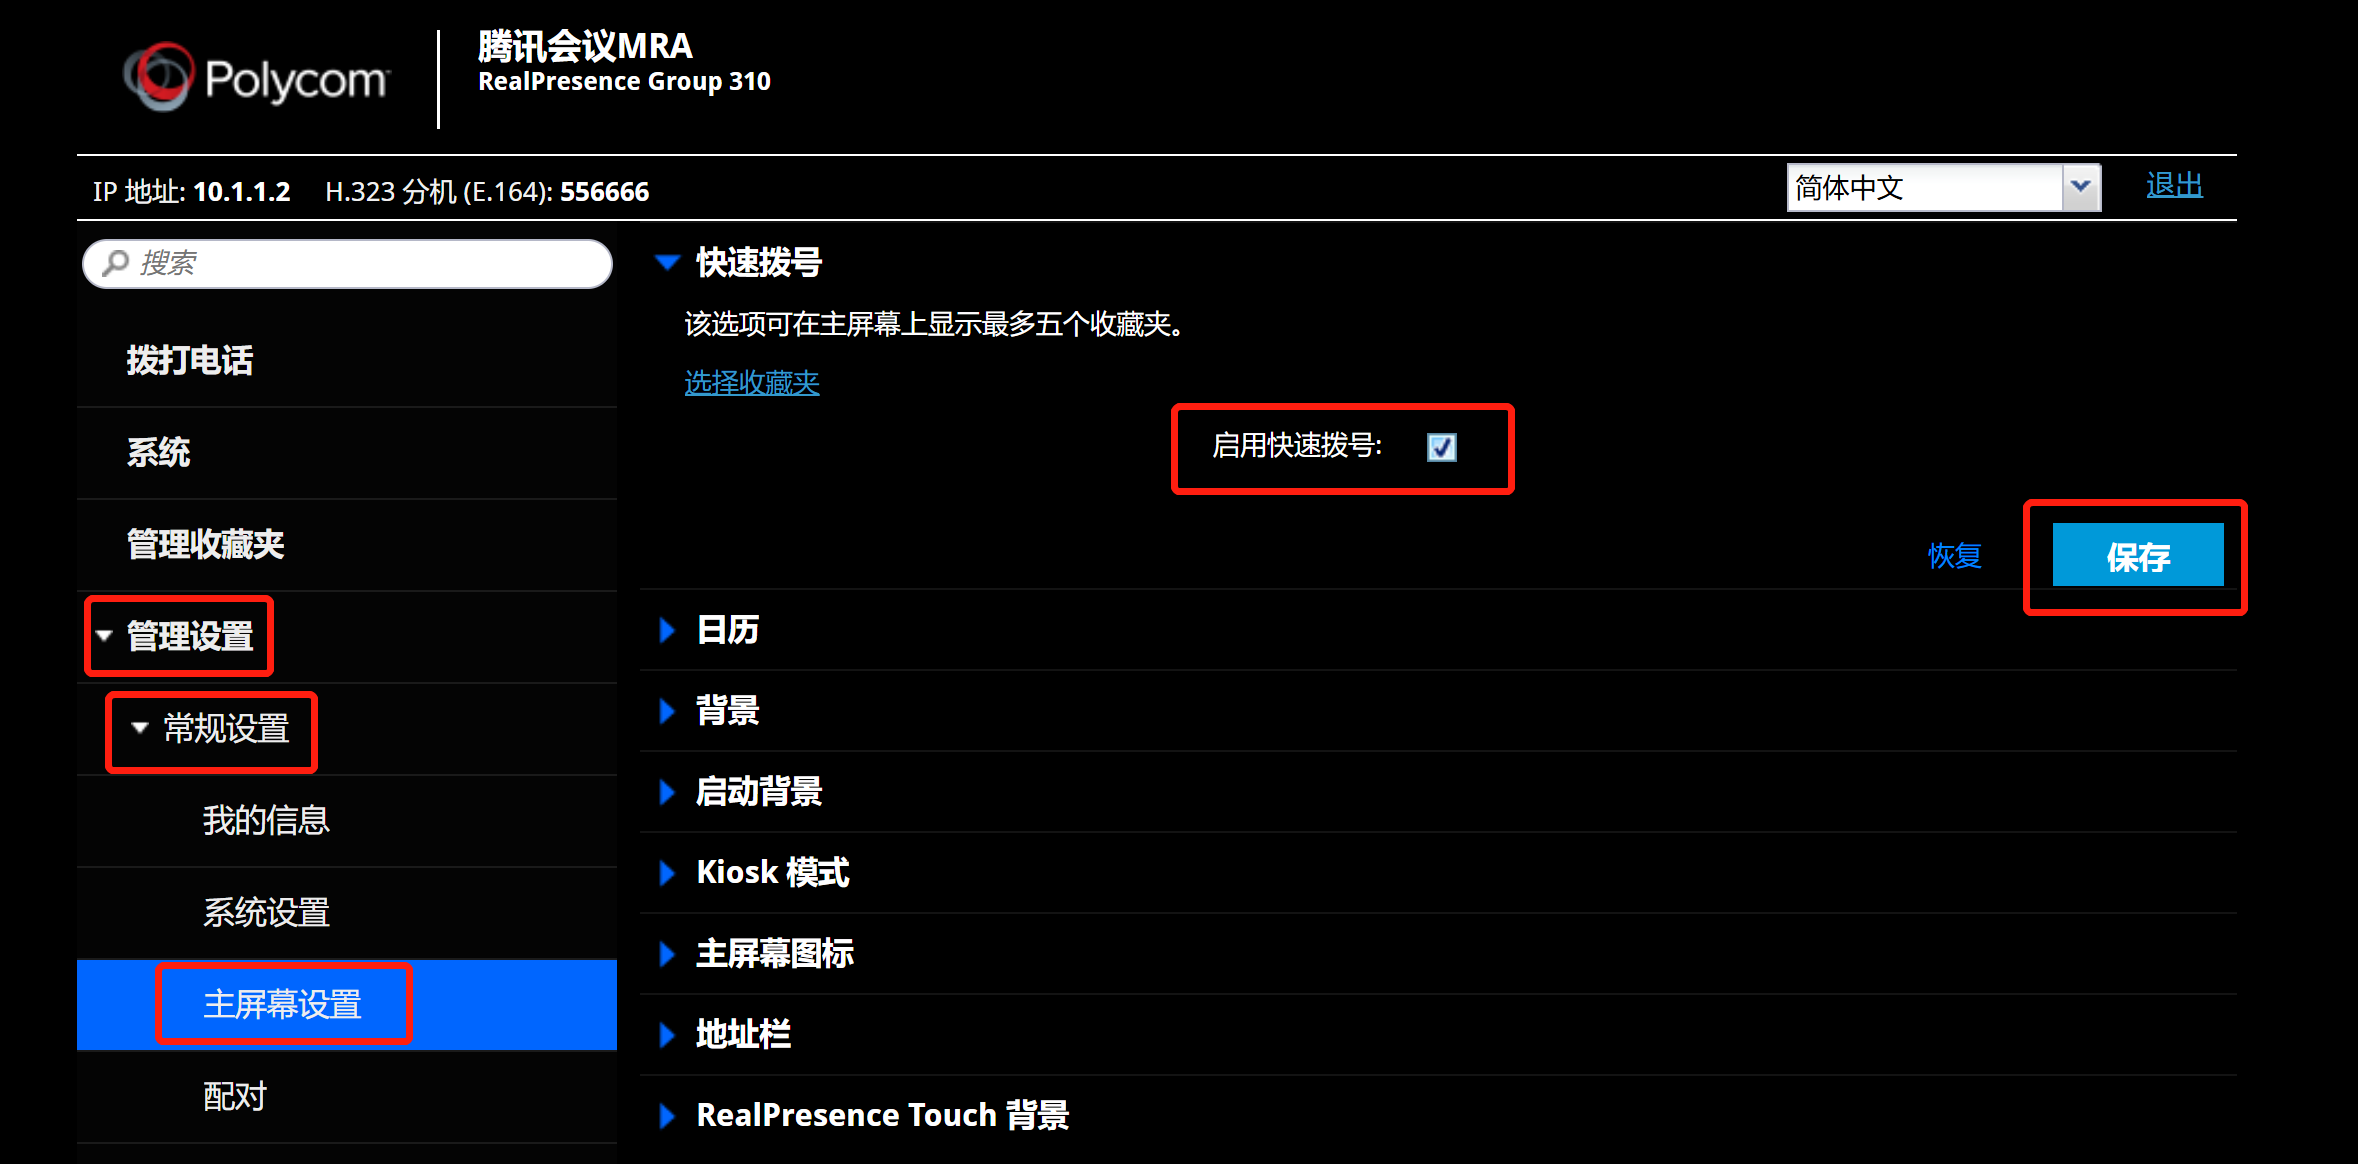2358x1164 pixels.
Task: Collapse the 快速拨号 section arrow
Action: pyautogui.click(x=667, y=263)
